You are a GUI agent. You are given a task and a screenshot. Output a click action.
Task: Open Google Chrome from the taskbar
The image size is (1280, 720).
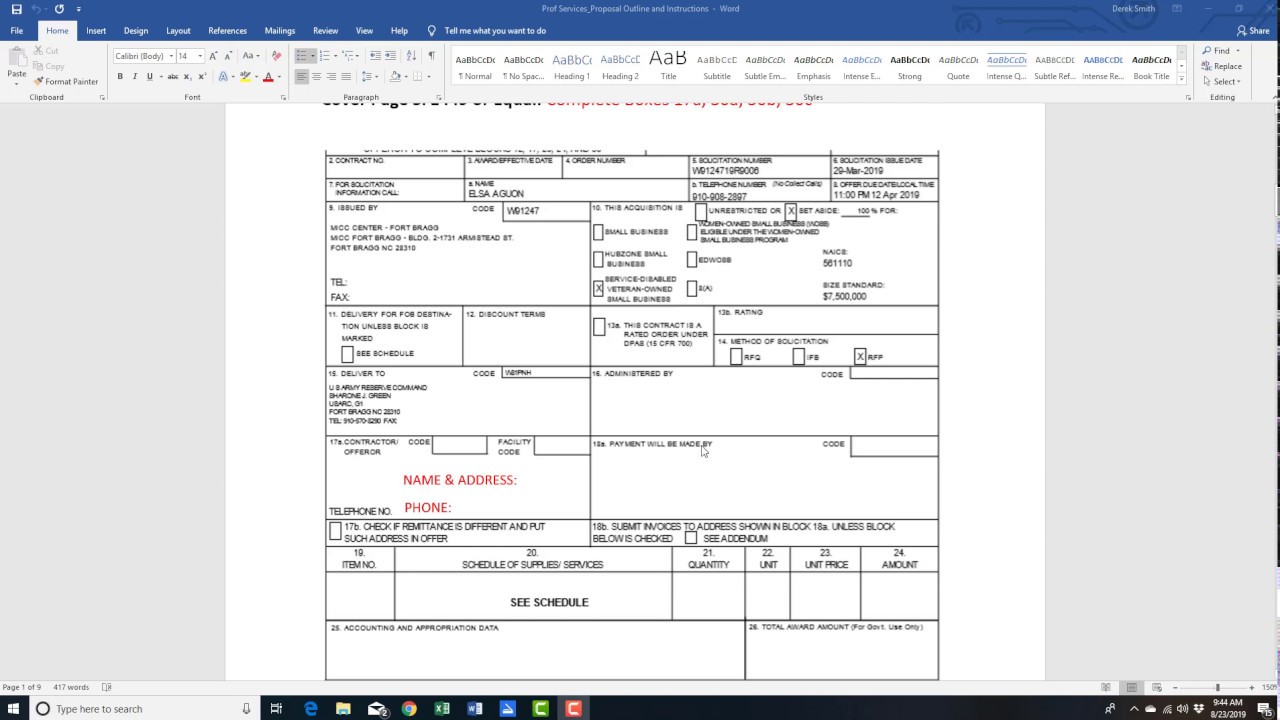point(409,709)
